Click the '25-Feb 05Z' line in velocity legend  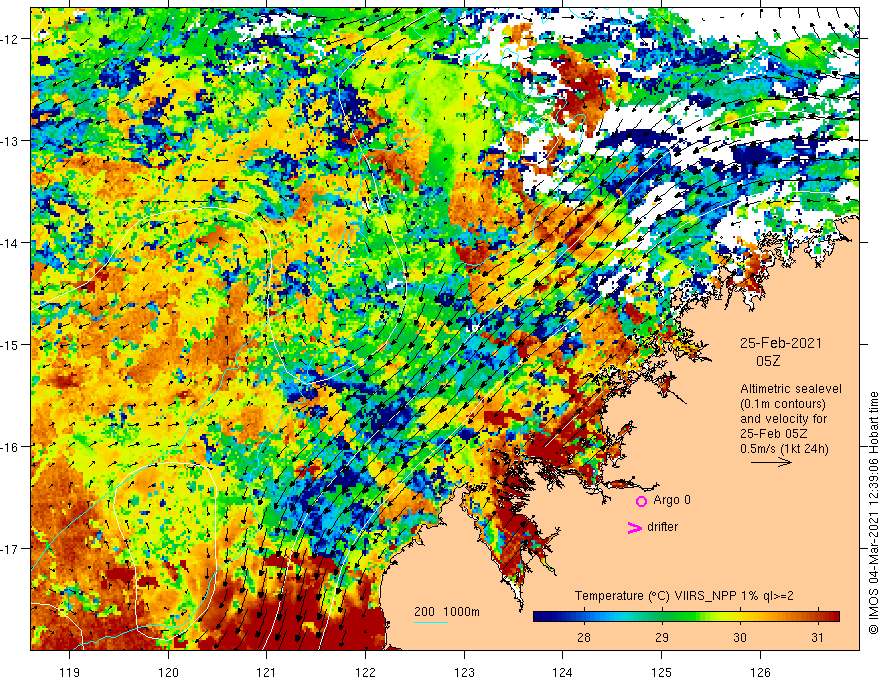click(x=773, y=434)
